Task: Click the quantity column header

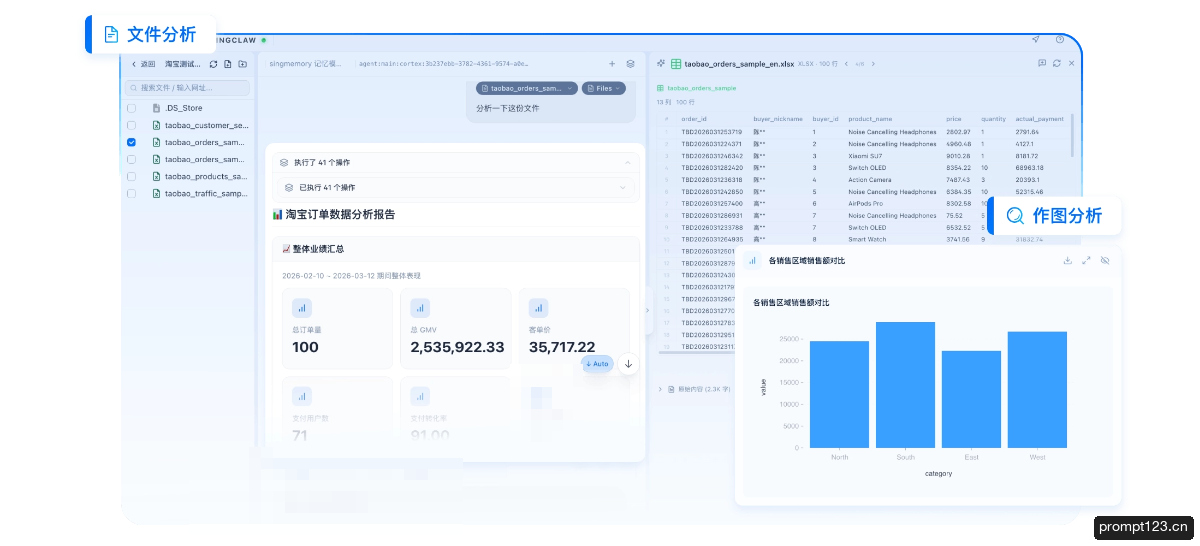Action: click(993, 119)
